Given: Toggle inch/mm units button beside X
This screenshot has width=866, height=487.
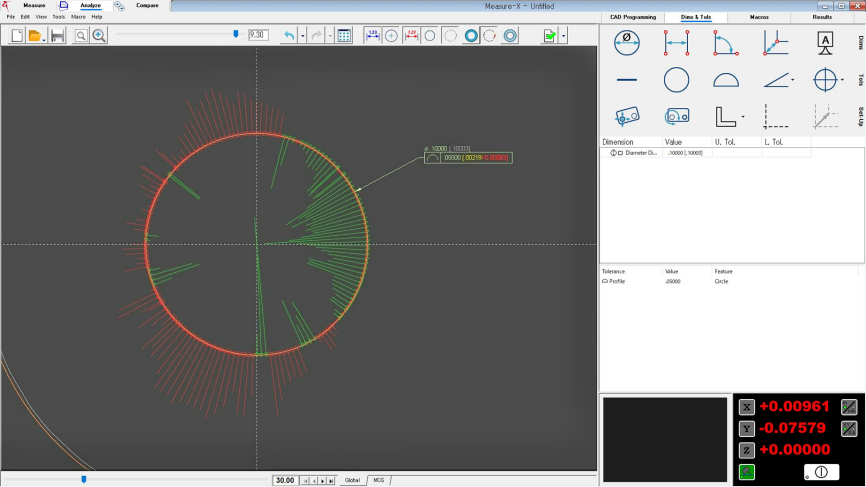Looking at the screenshot, I should click(x=849, y=407).
